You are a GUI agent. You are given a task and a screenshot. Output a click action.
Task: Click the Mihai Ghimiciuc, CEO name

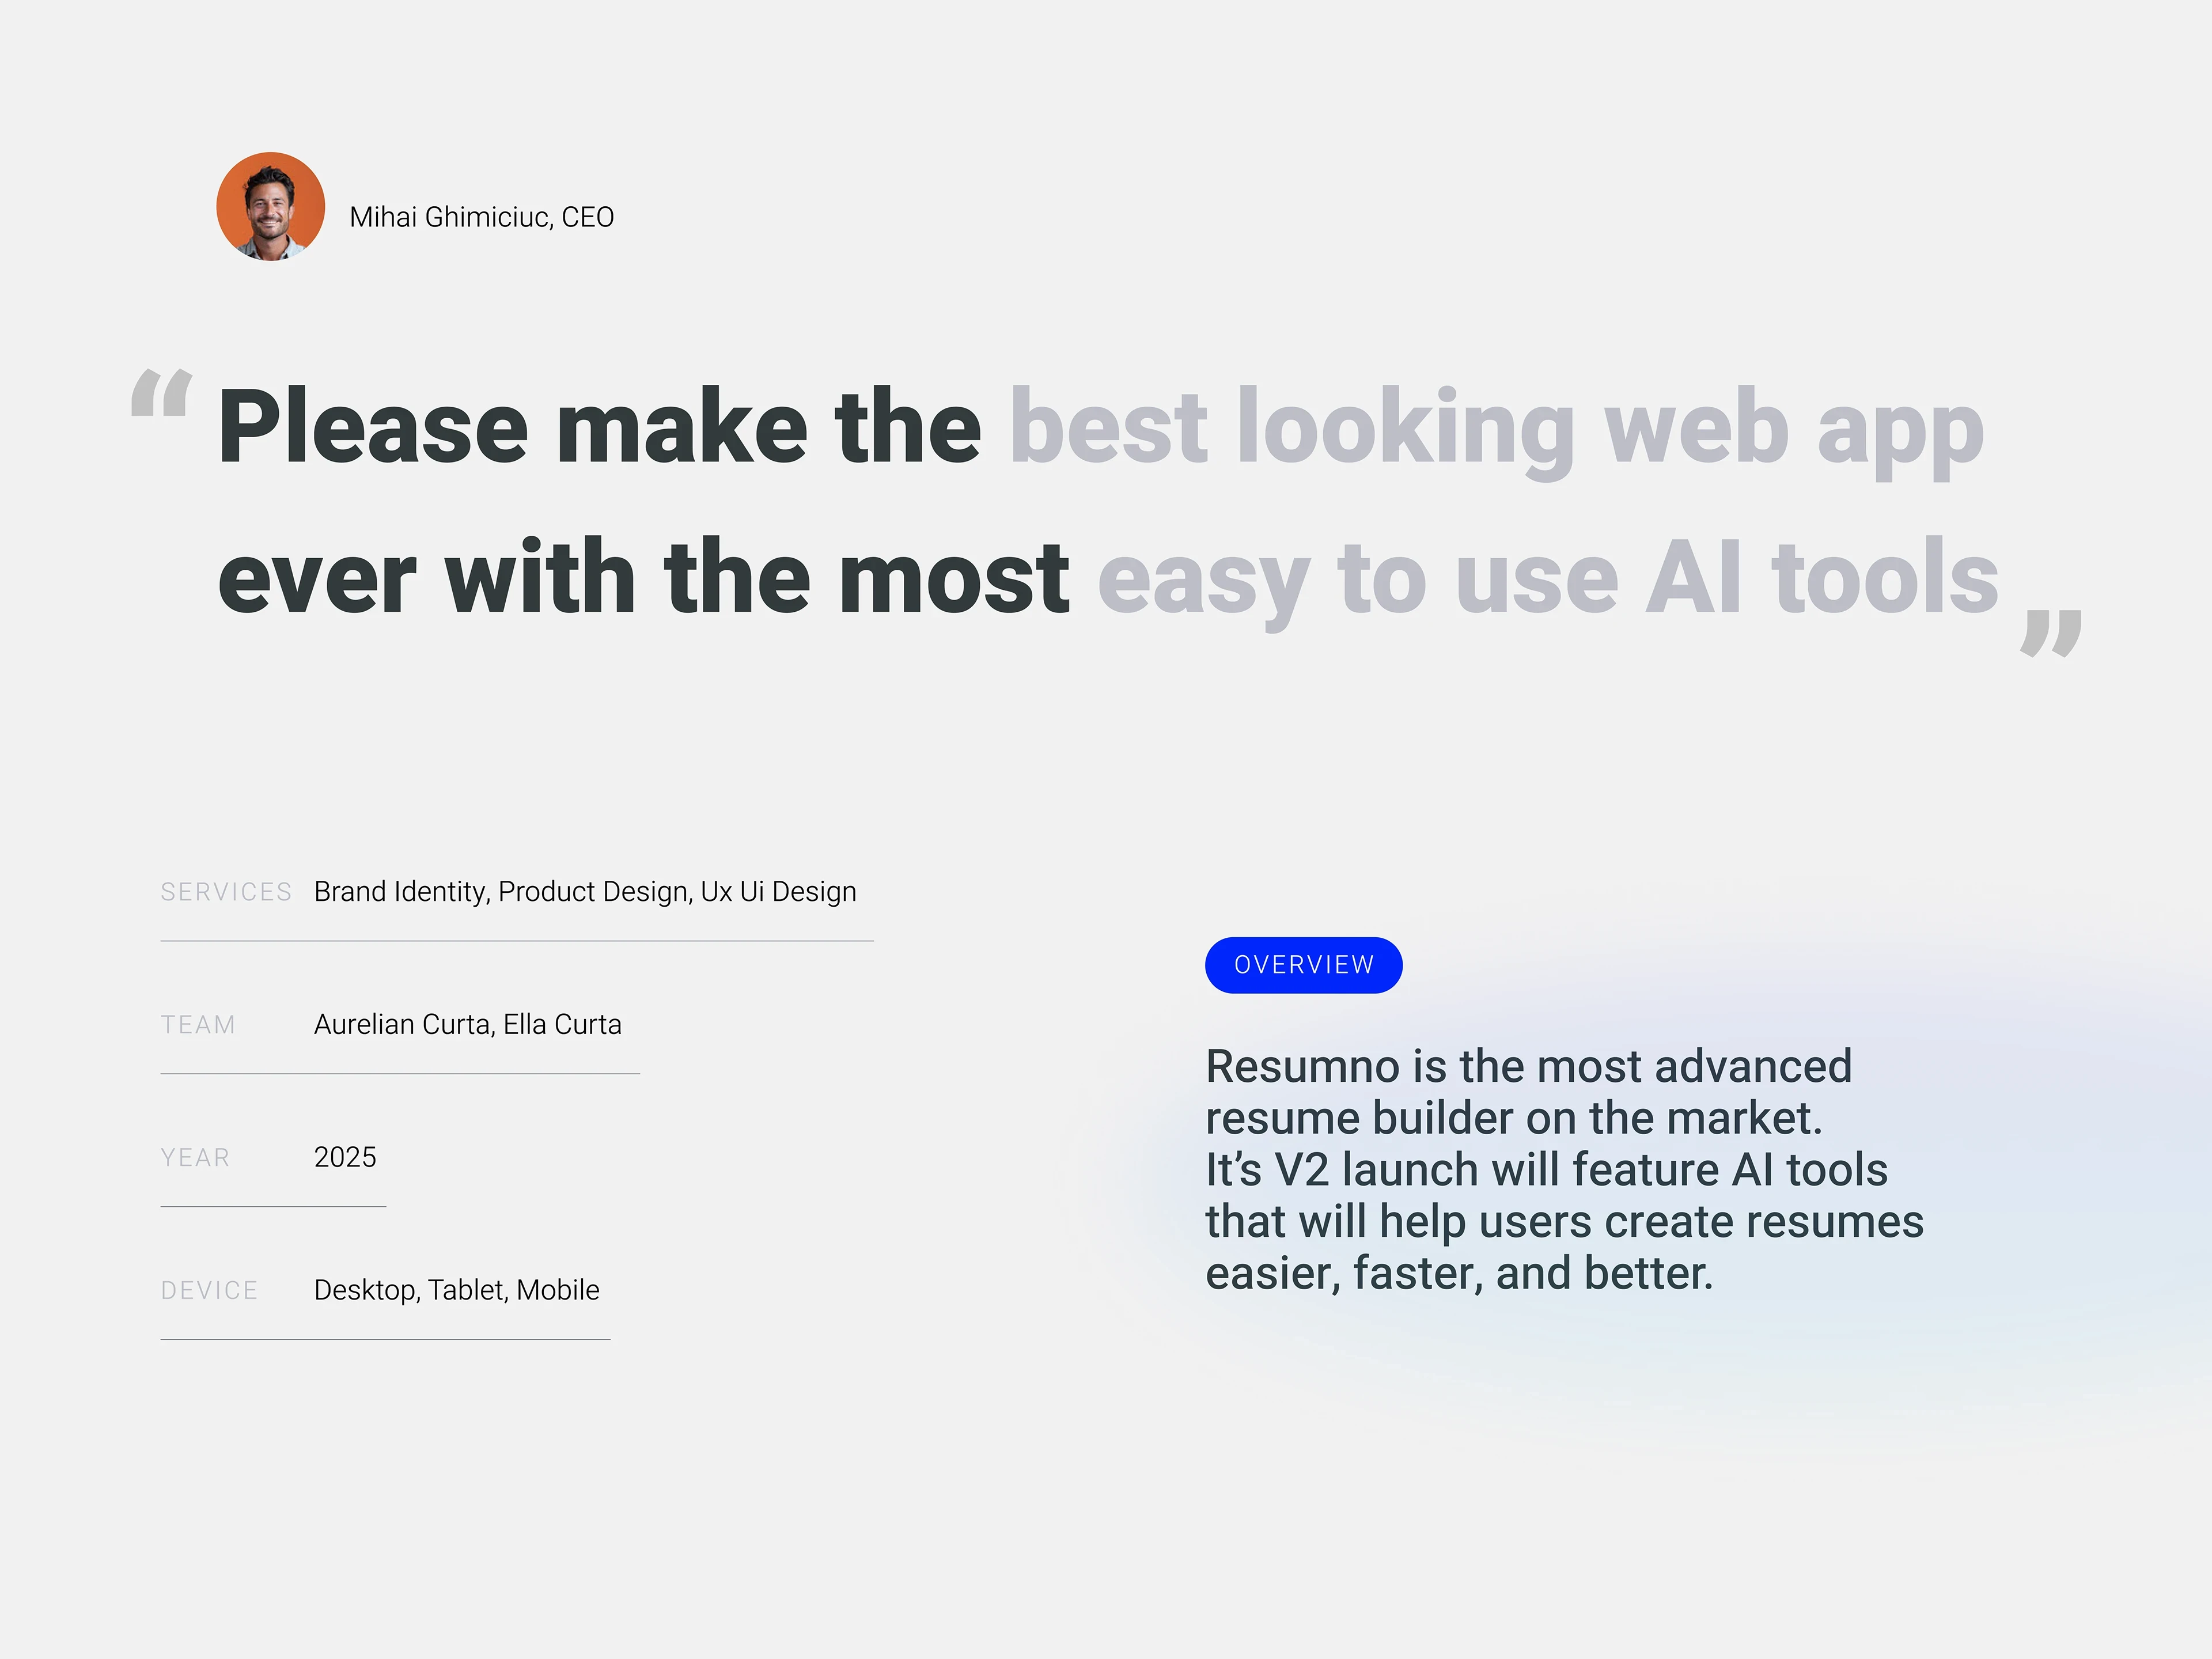pos(481,217)
